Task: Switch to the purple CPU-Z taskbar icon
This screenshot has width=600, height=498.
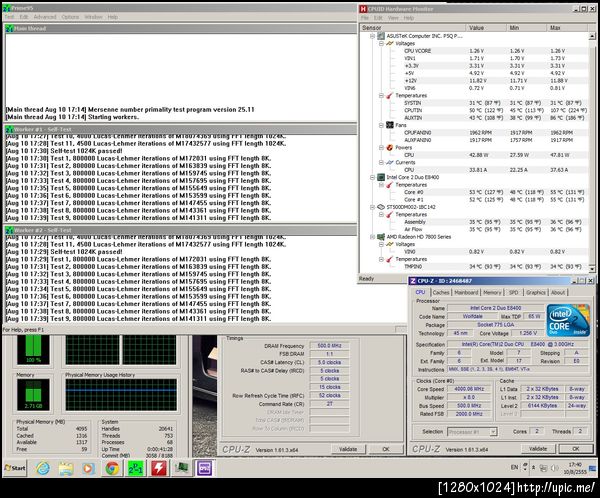Action: click(x=205, y=468)
